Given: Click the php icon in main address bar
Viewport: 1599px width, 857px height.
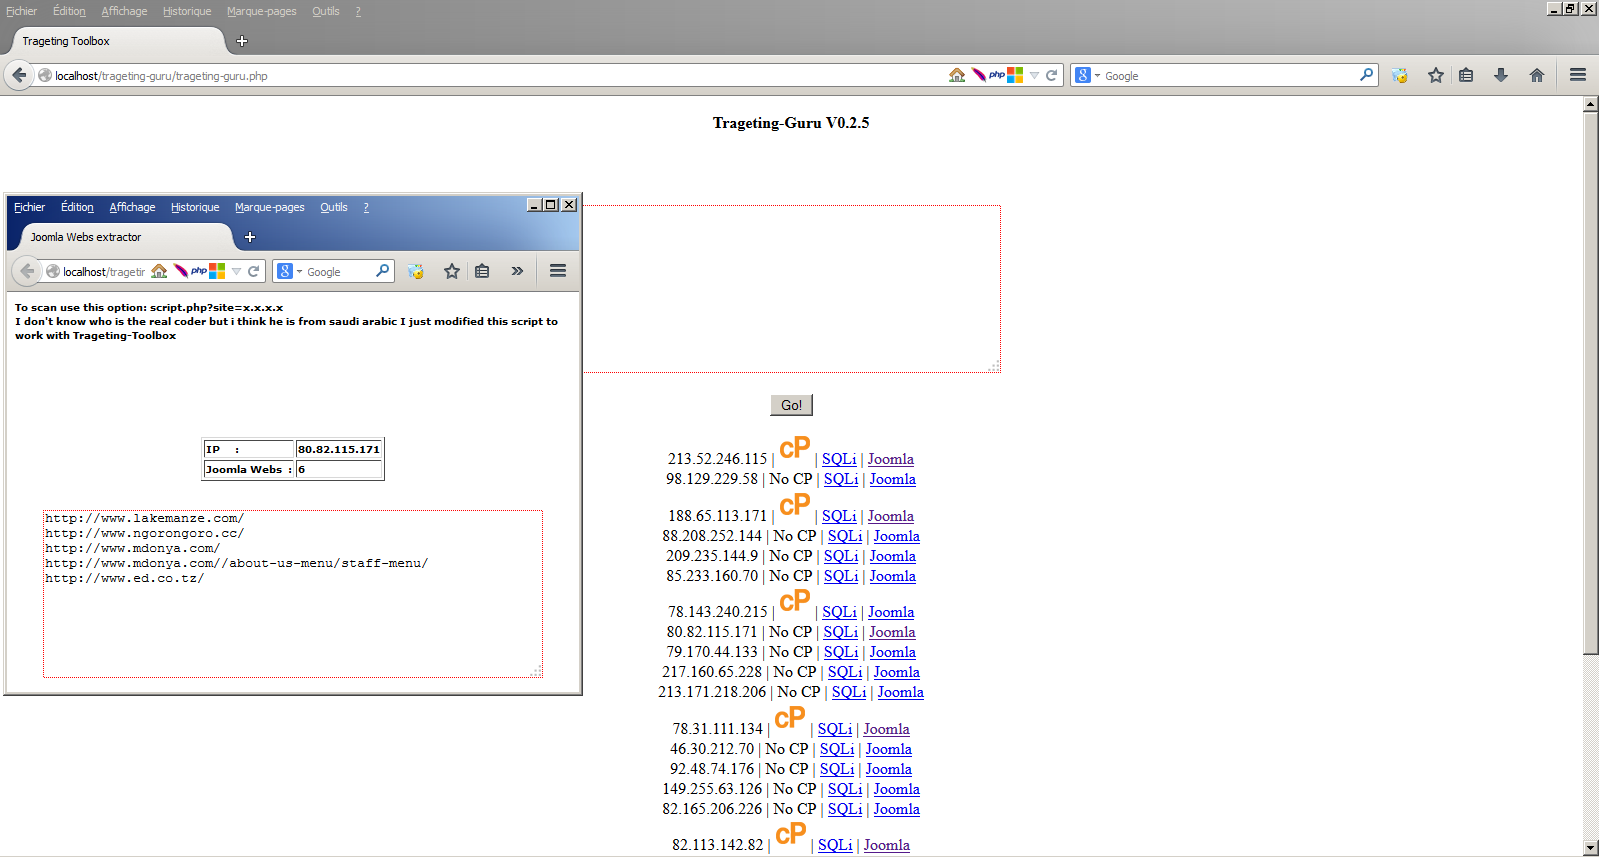Looking at the screenshot, I should (997, 75).
